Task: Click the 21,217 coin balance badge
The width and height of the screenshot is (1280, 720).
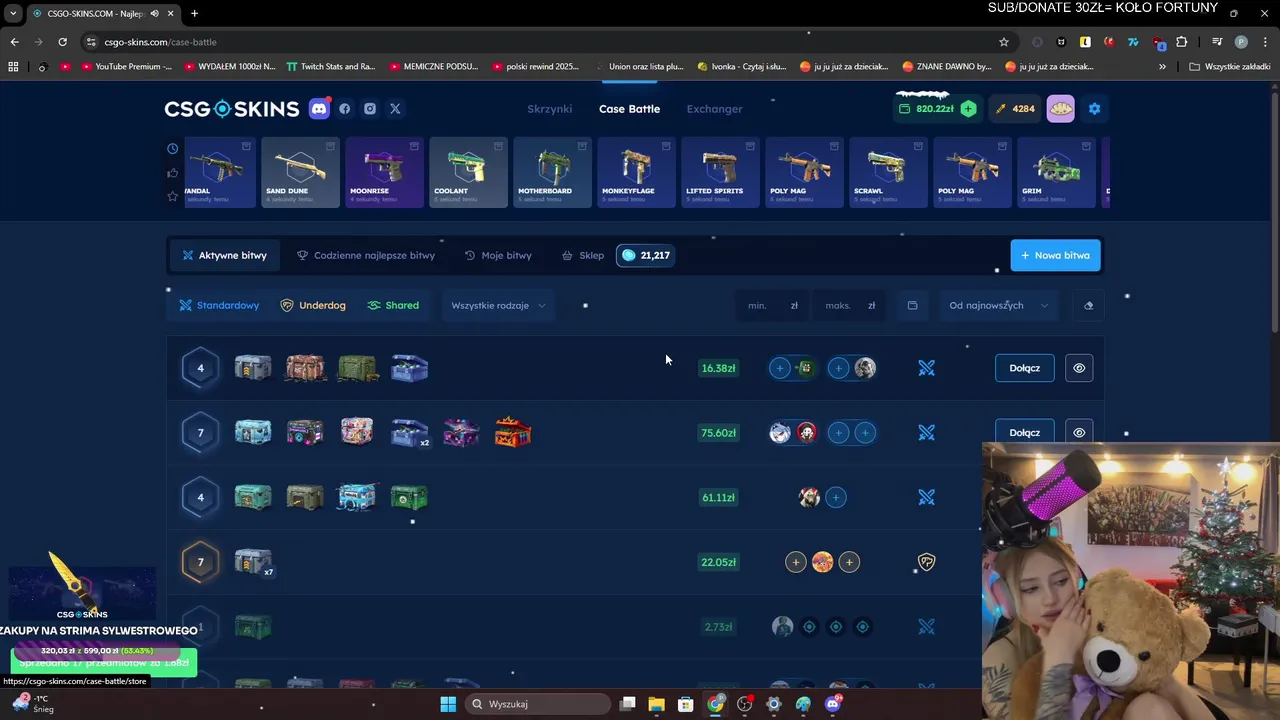Action: pos(645,255)
